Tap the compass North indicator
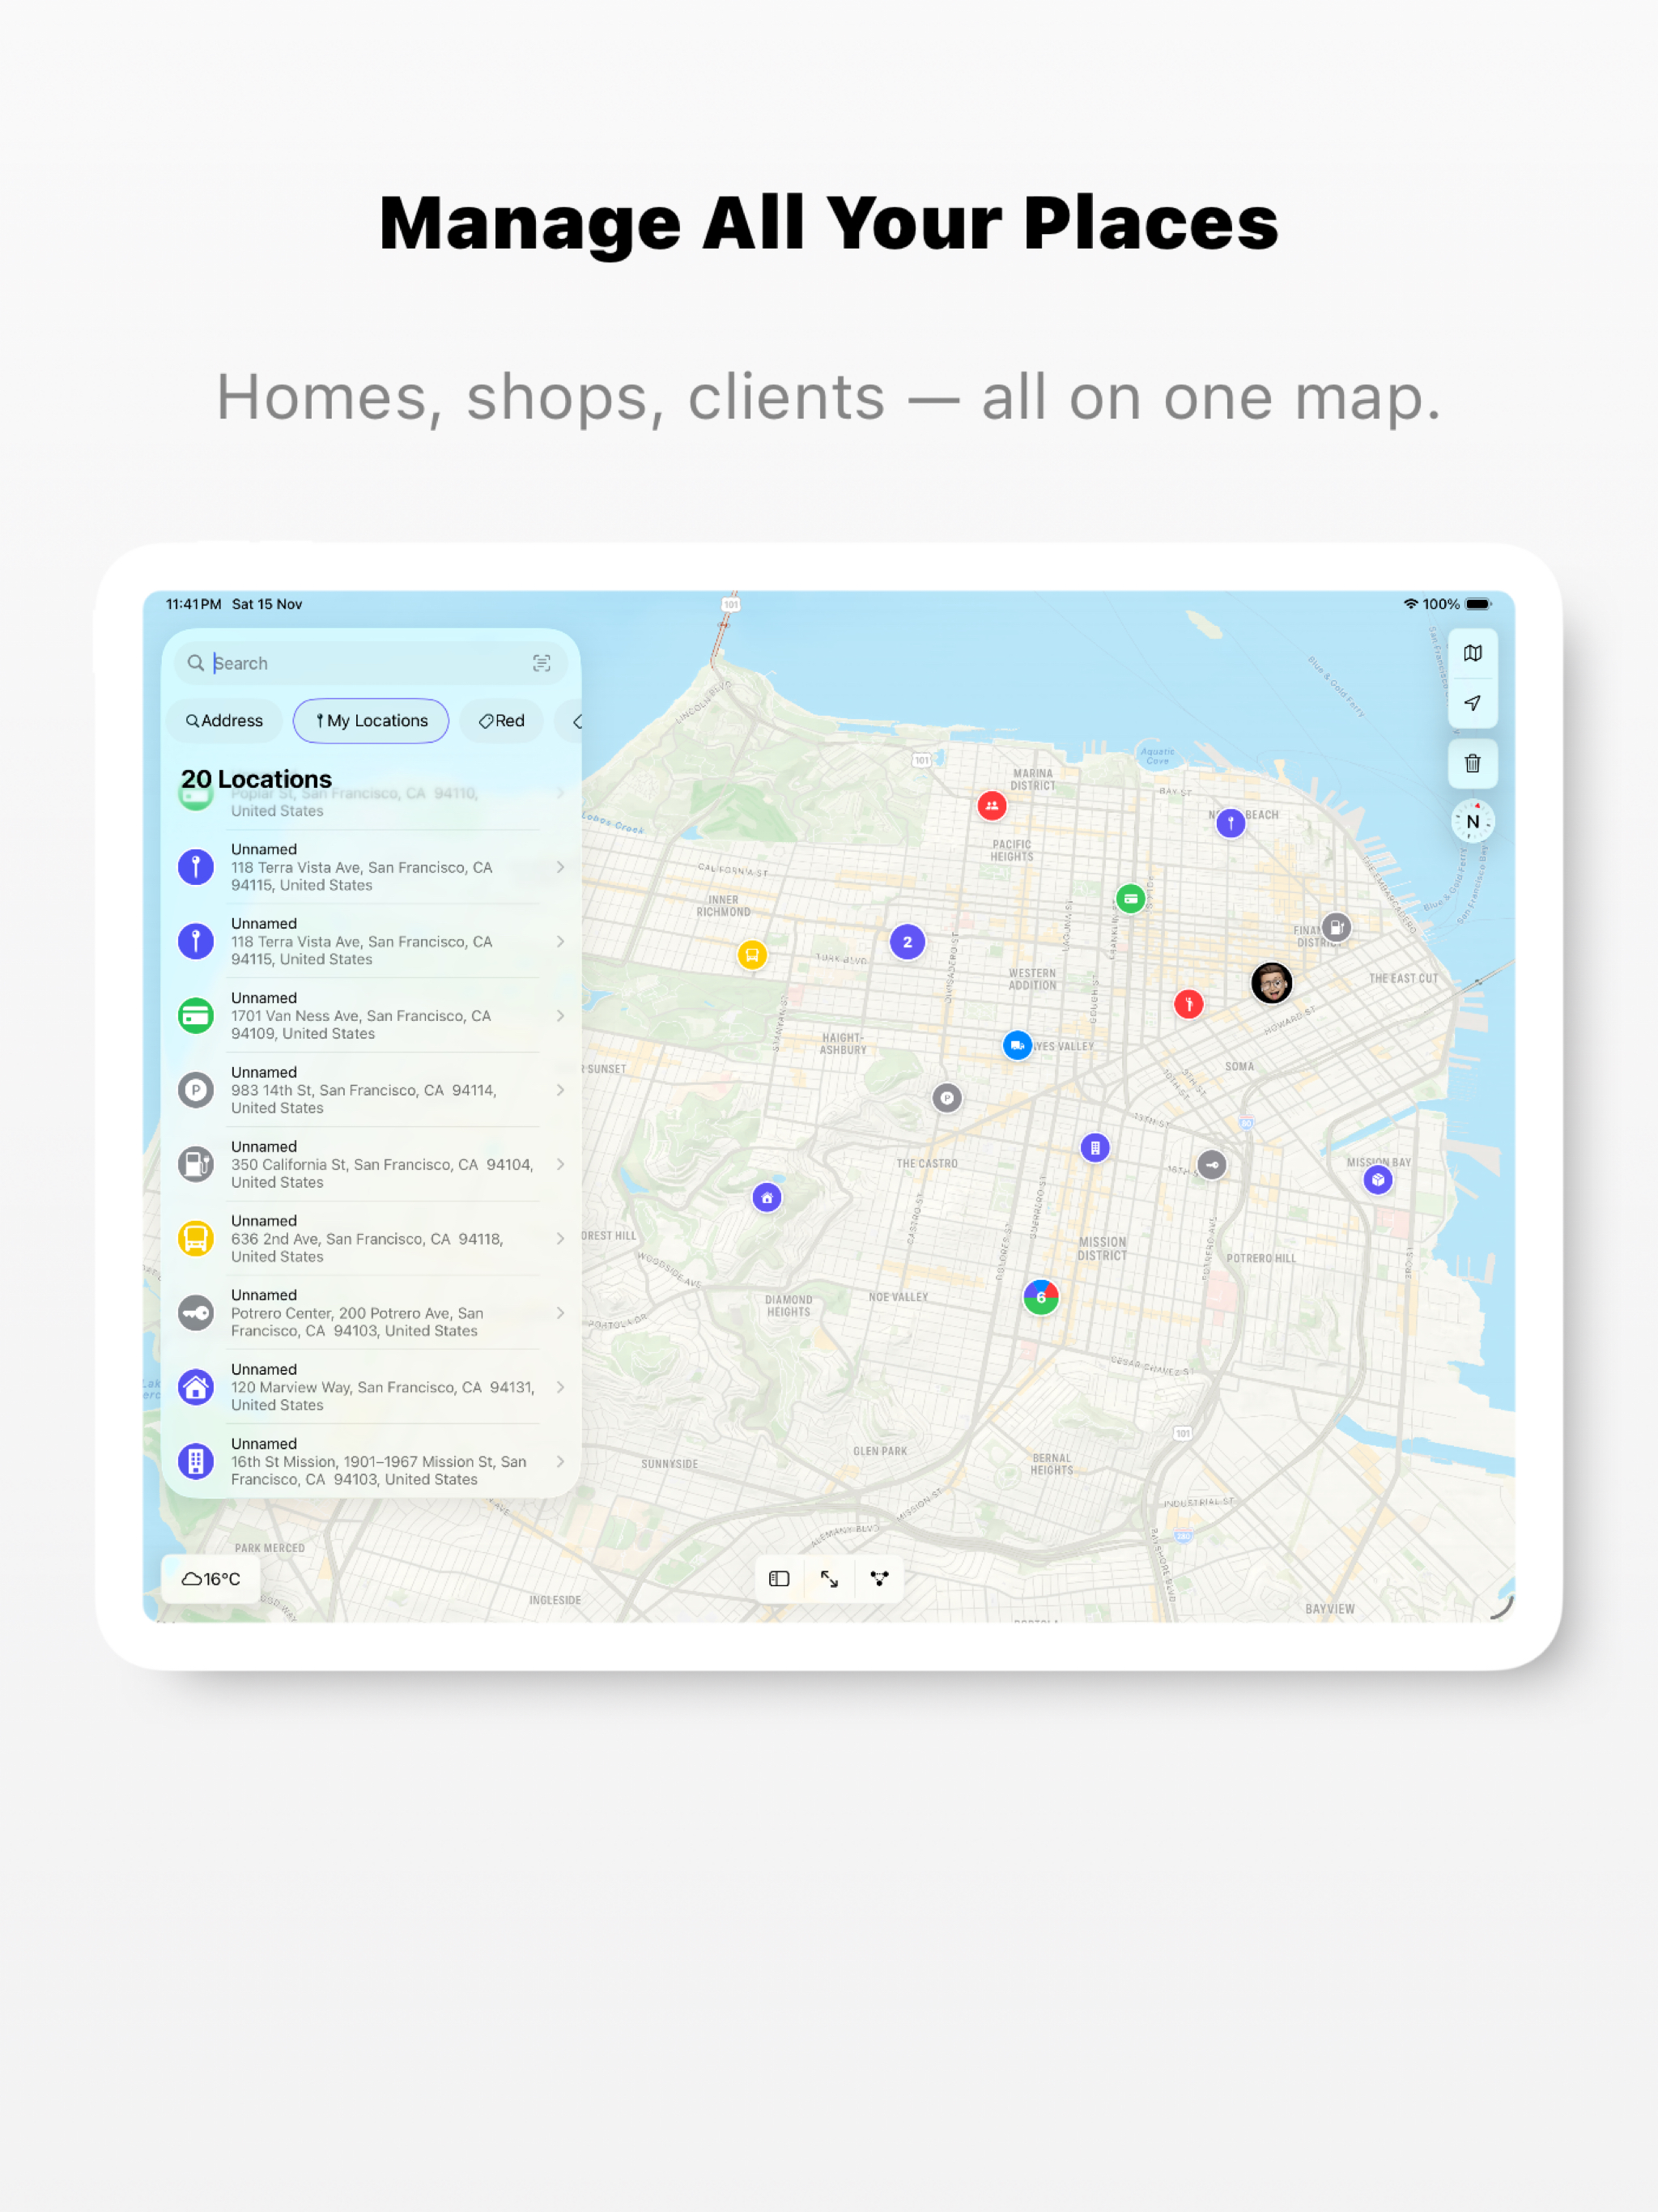 pos(1472,821)
